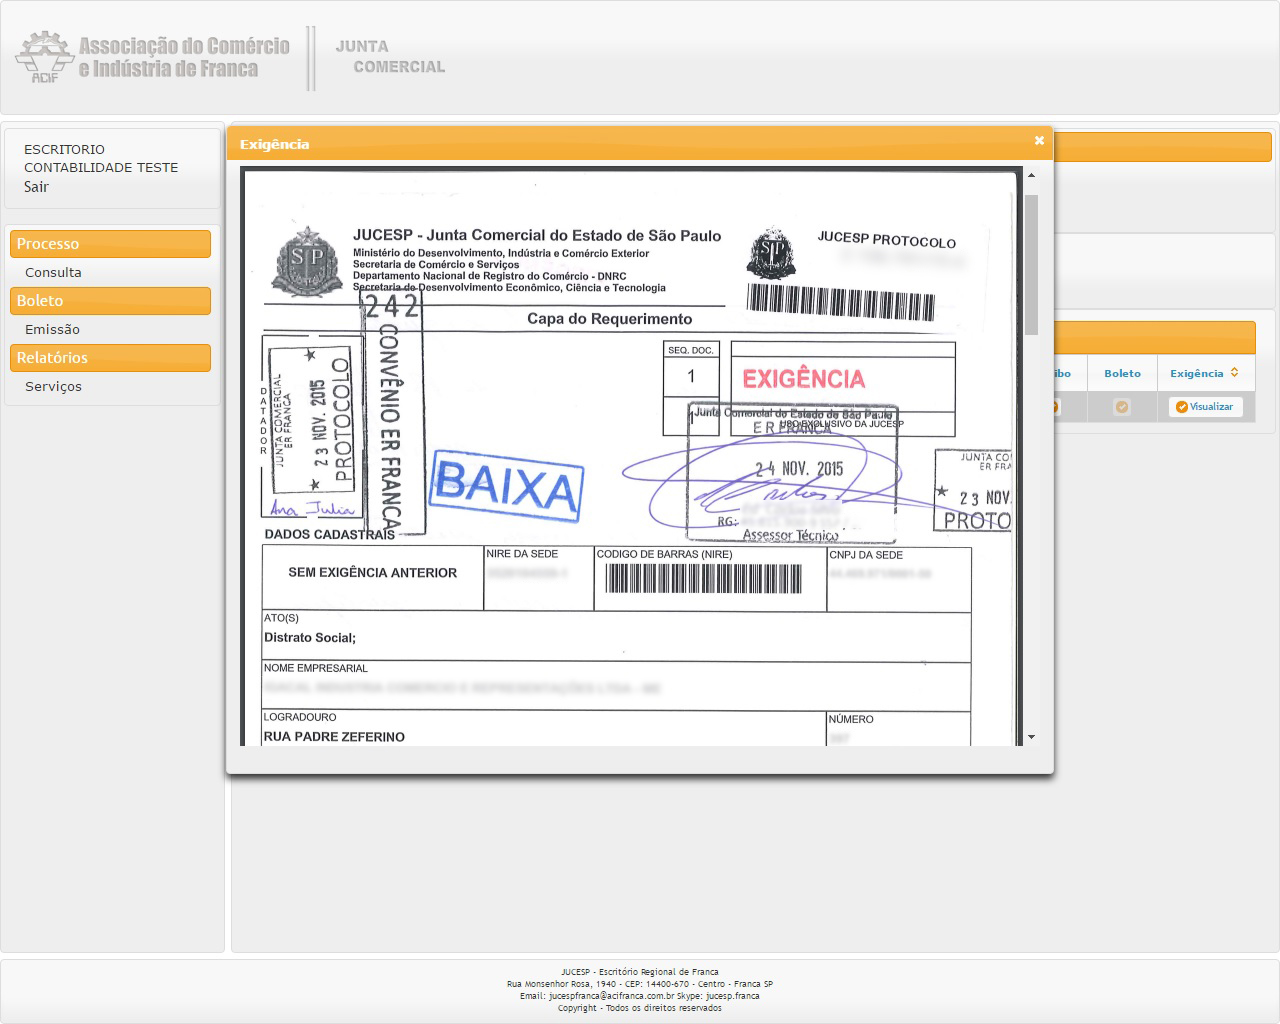Screen dimensions: 1280x1024
Task: Click the dialog vertical scrollbar thumb
Action: (1031, 265)
